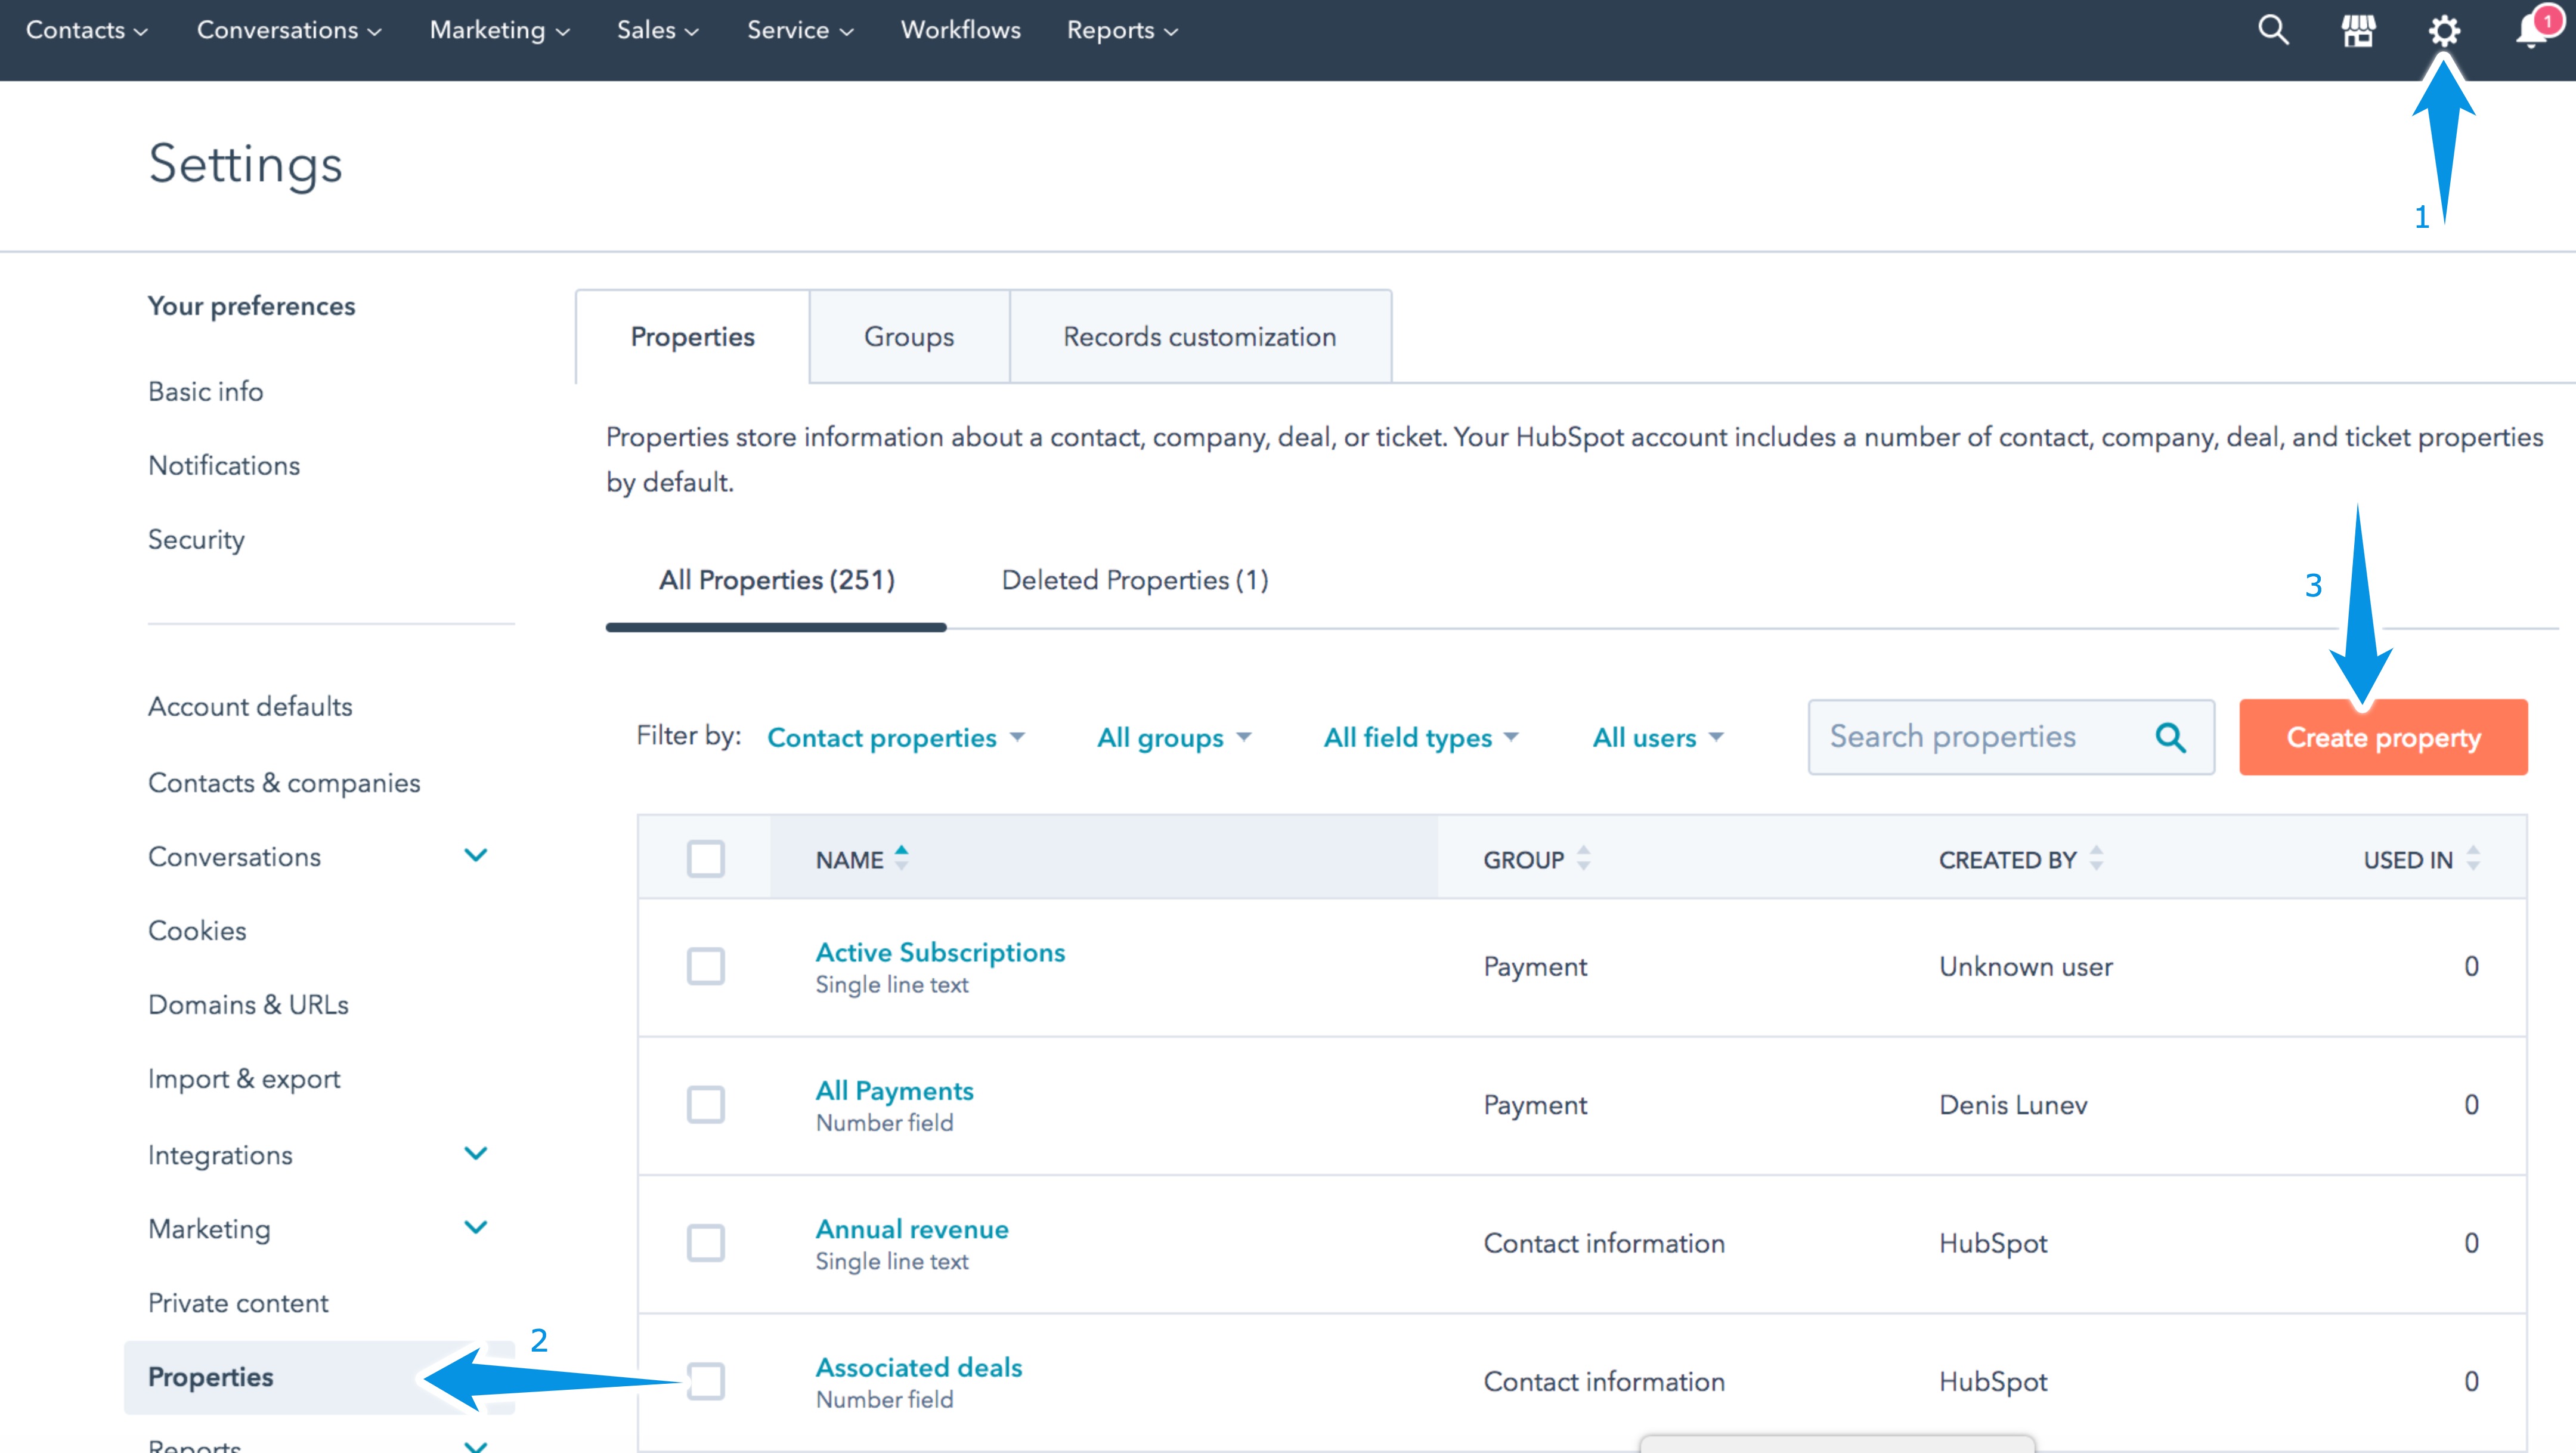Sort by the GROUP column arrows

click(1583, 858)
